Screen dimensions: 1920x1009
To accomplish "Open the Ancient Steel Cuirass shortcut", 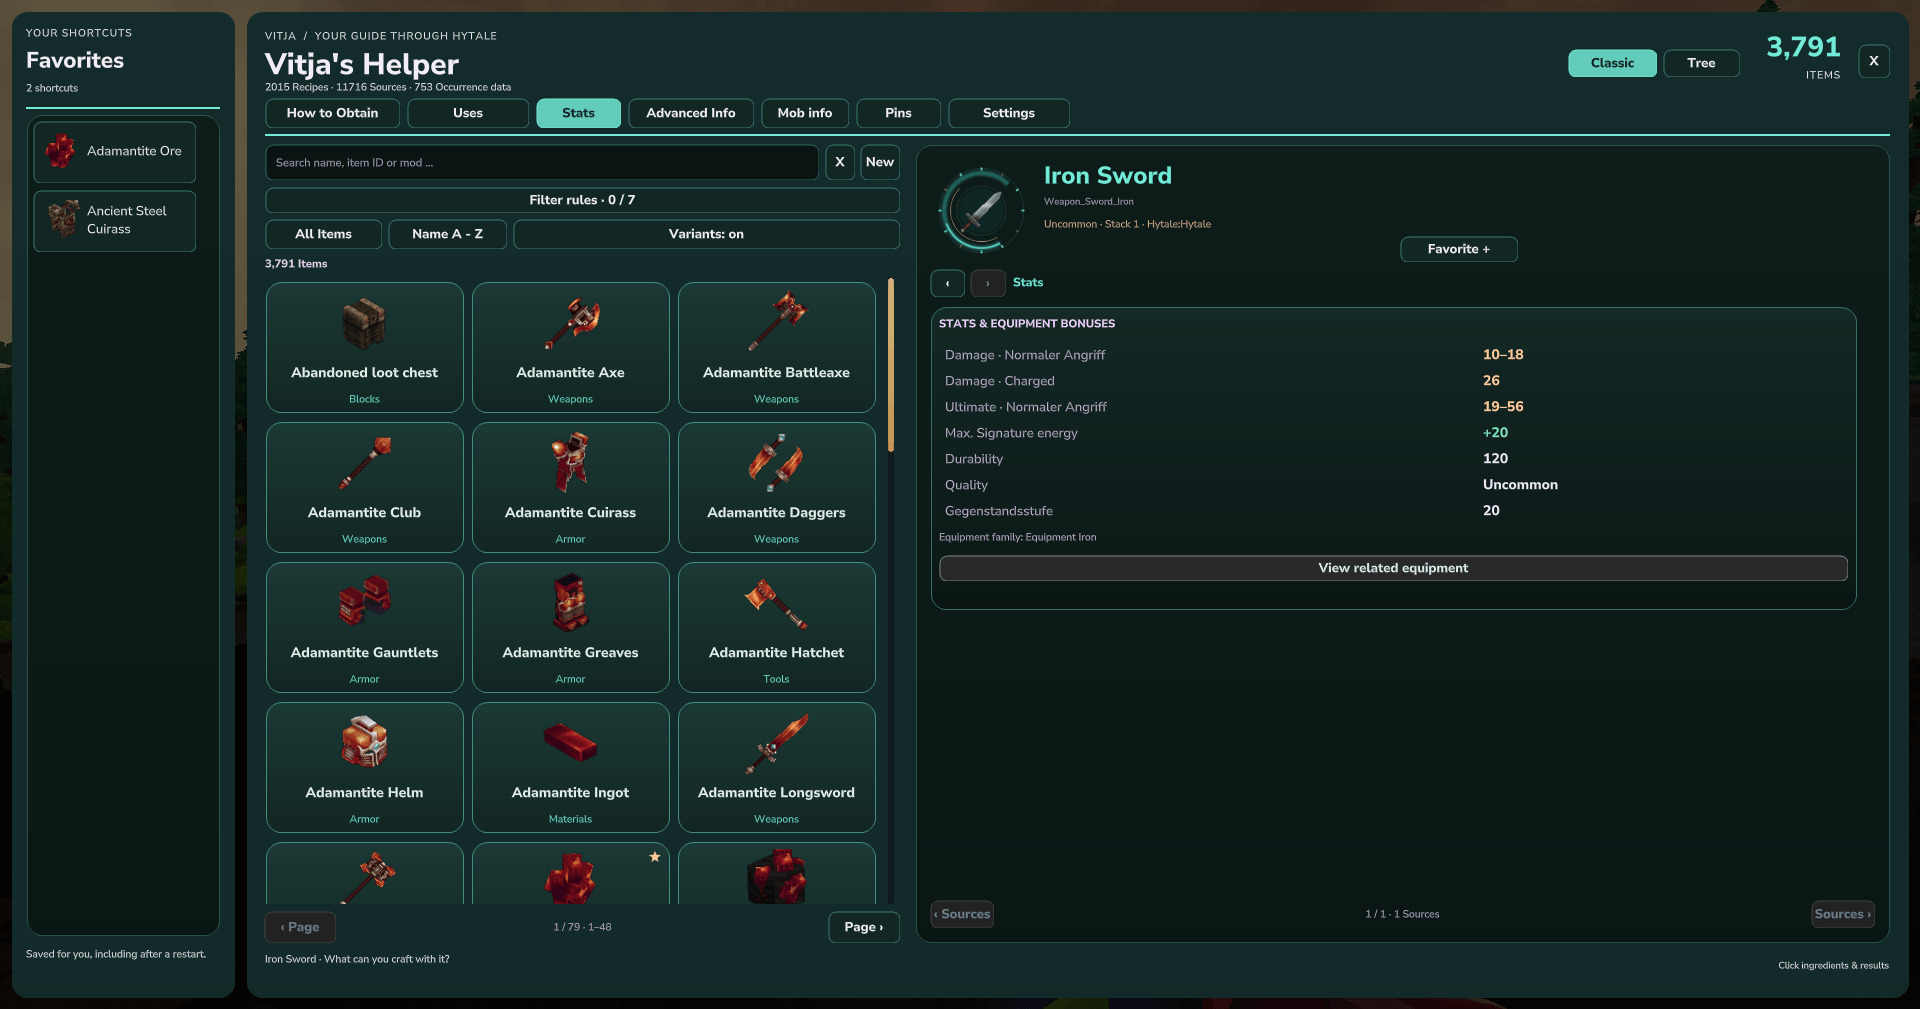I will click(115, 221).
